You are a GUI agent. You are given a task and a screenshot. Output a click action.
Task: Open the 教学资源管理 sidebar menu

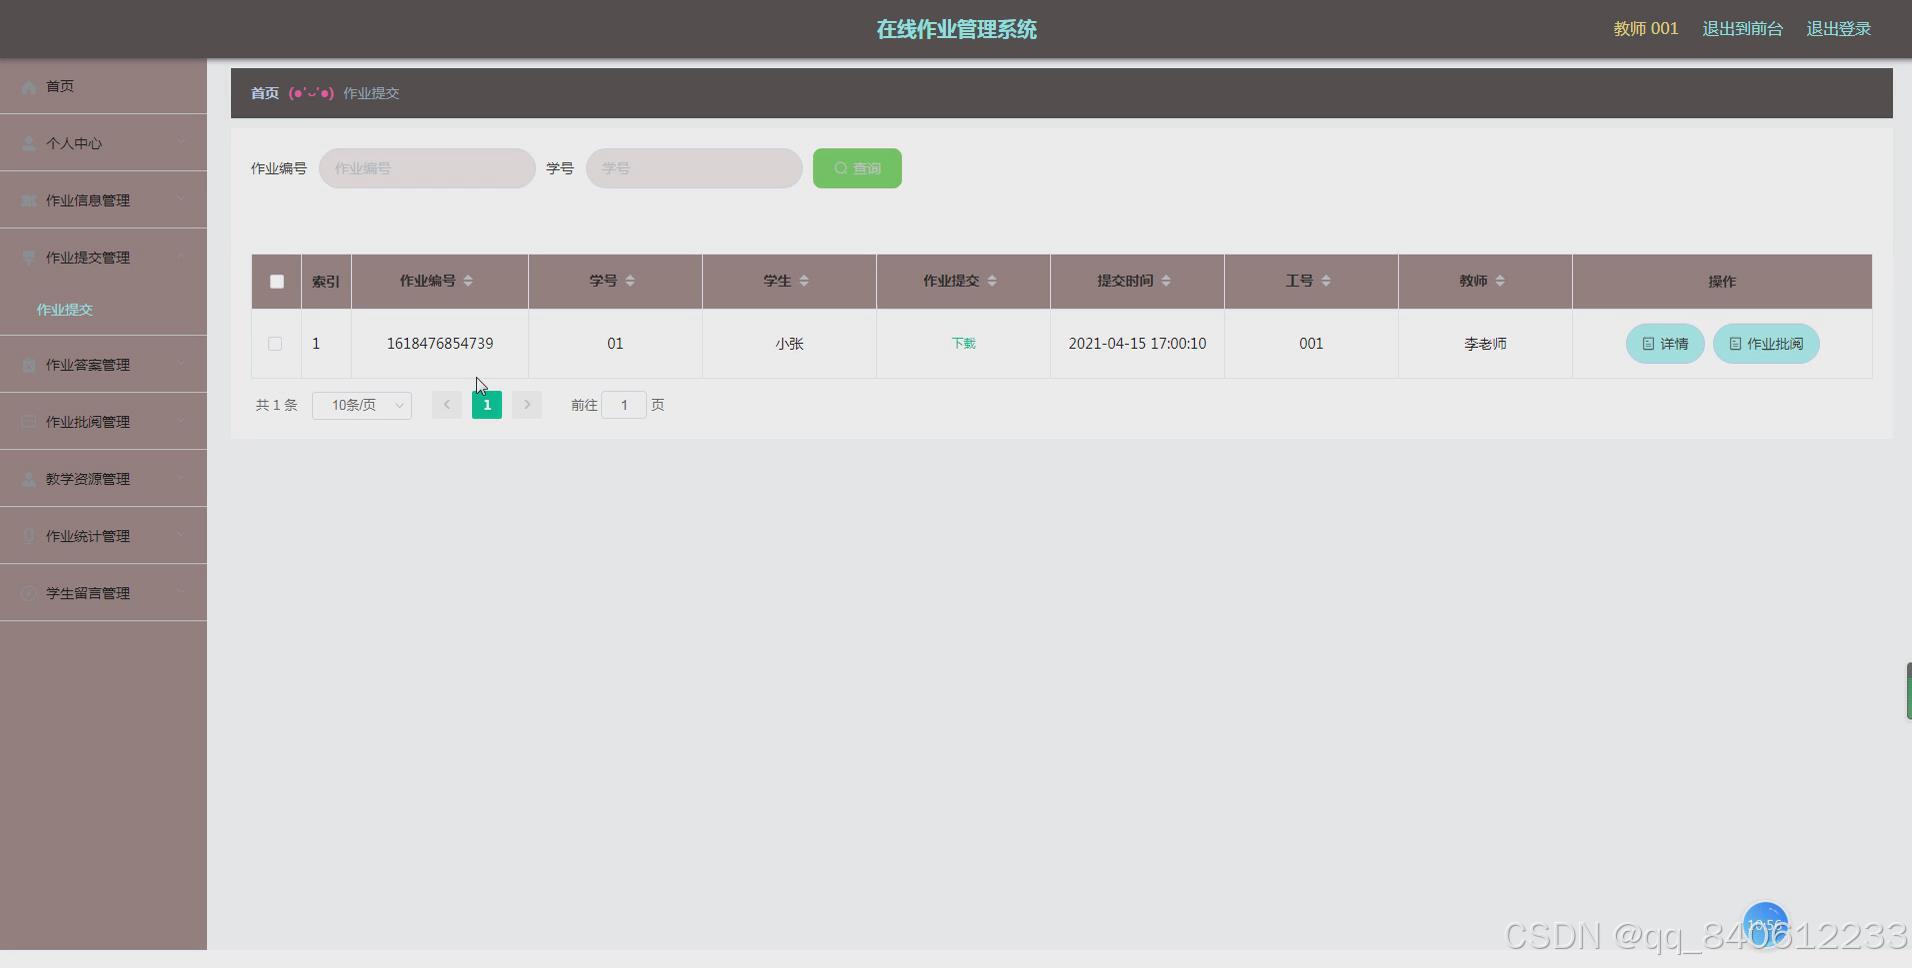pos(103,479)
